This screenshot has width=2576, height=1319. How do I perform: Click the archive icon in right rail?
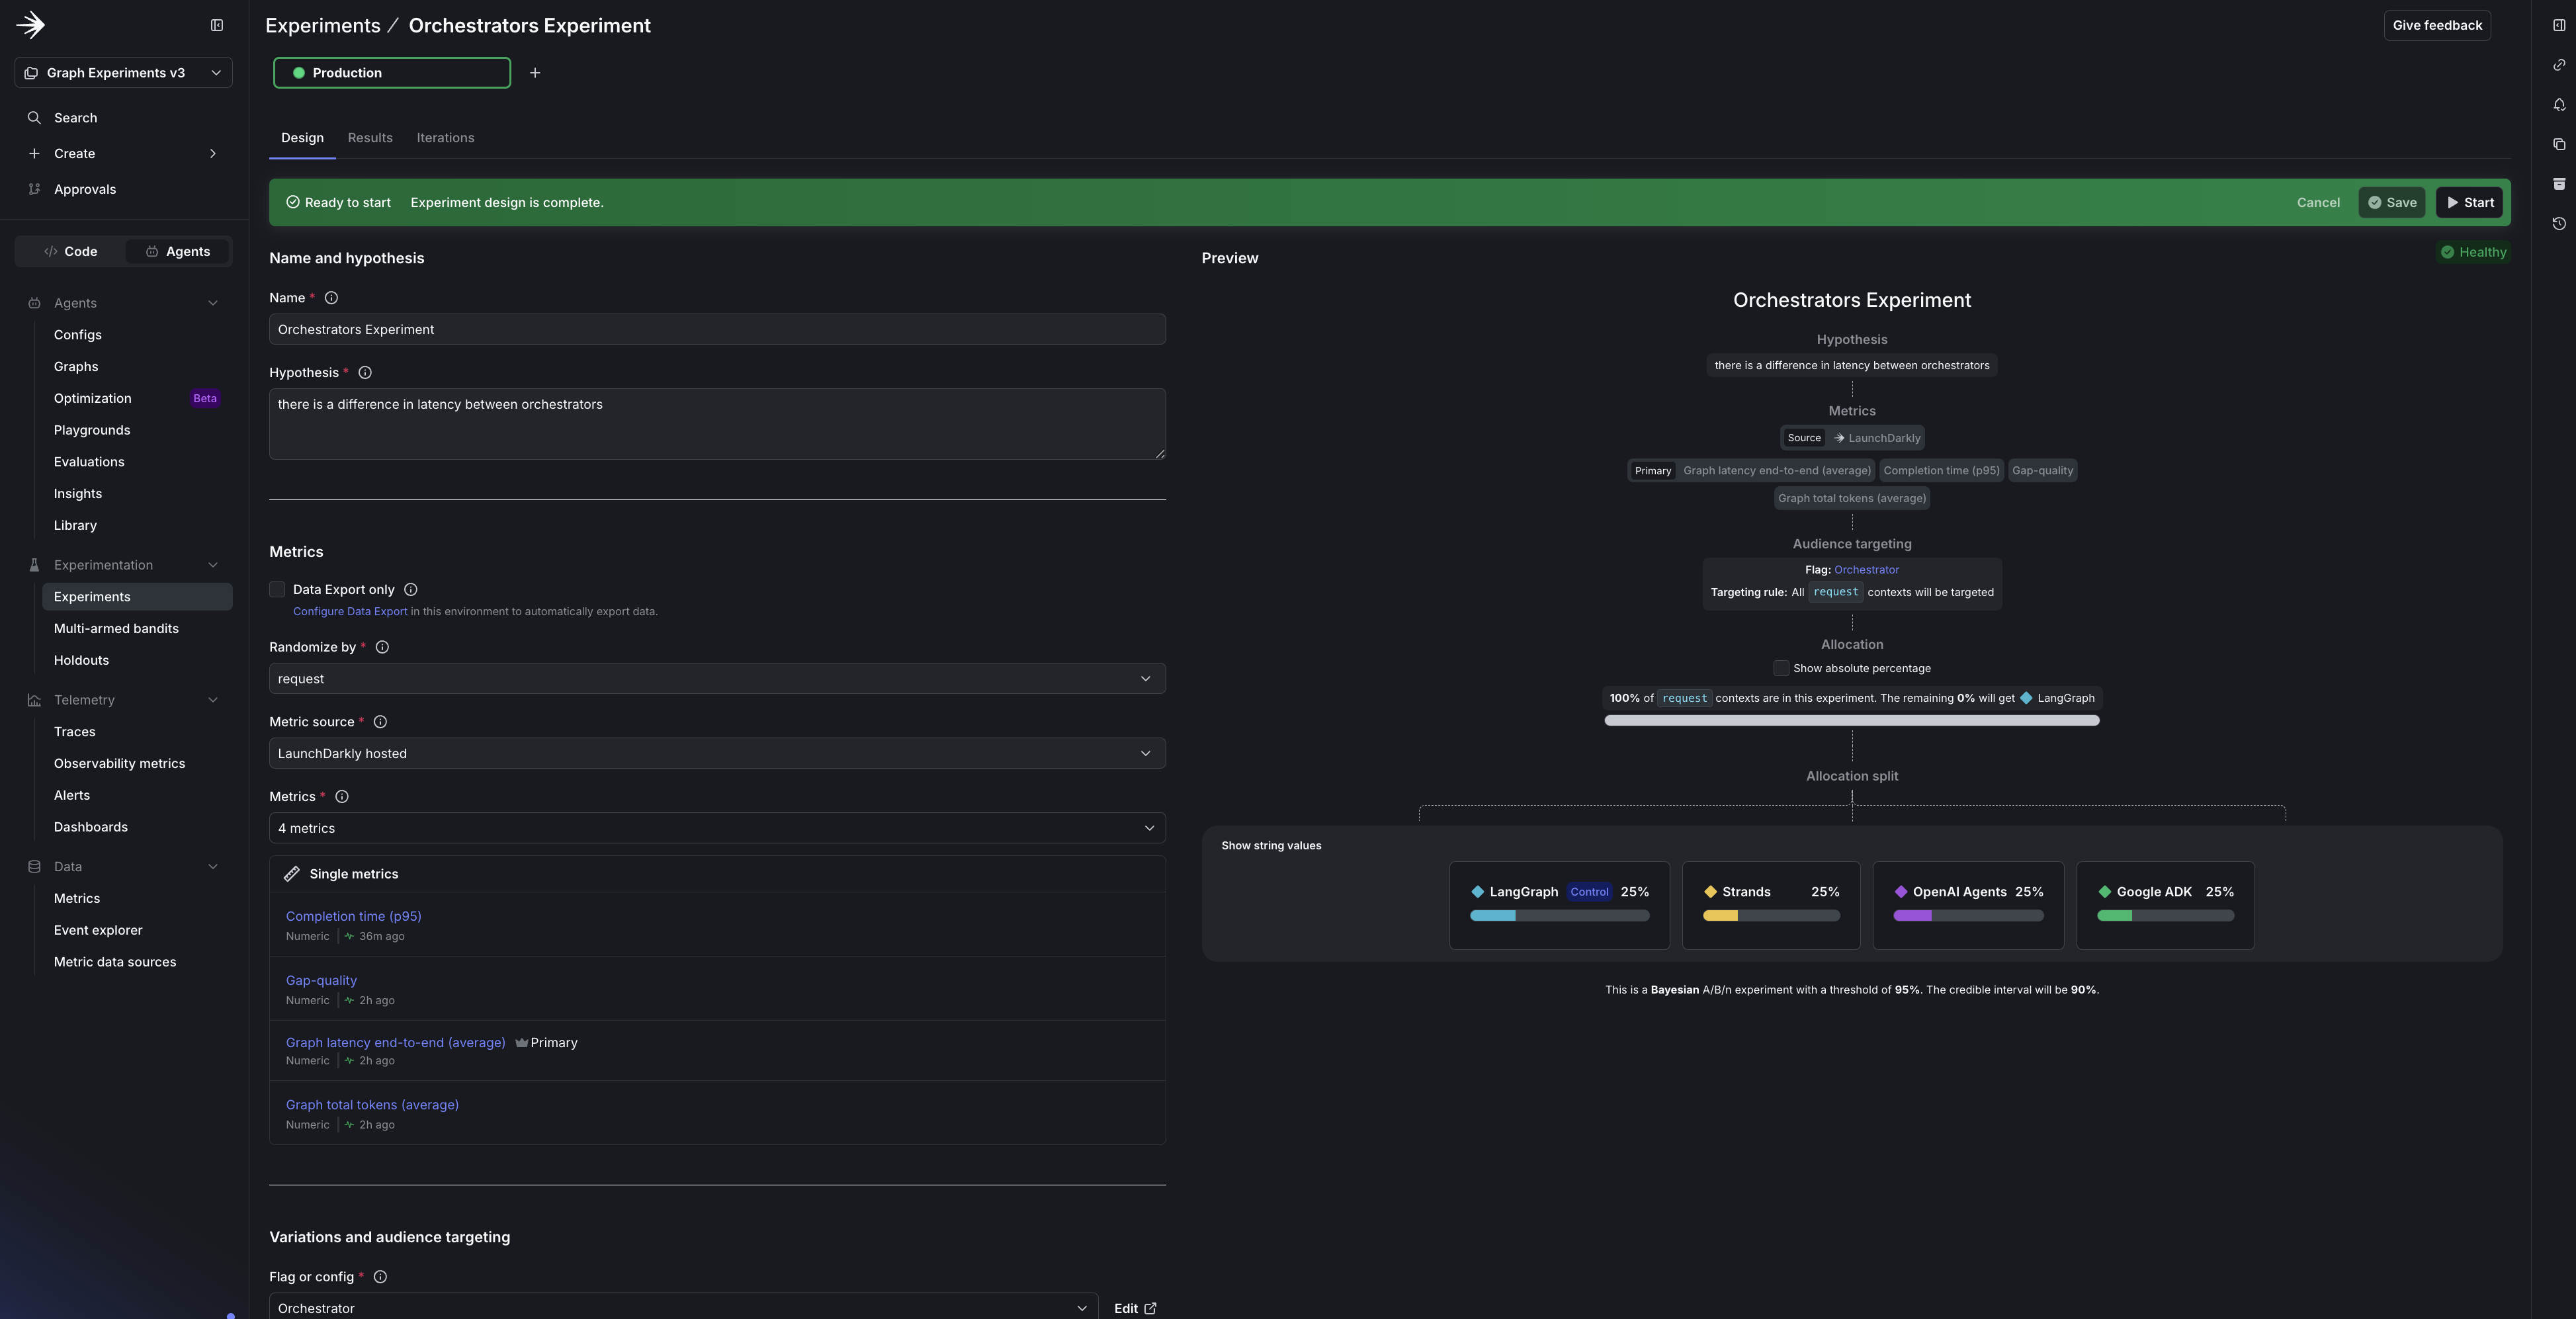coord(2559,184)
